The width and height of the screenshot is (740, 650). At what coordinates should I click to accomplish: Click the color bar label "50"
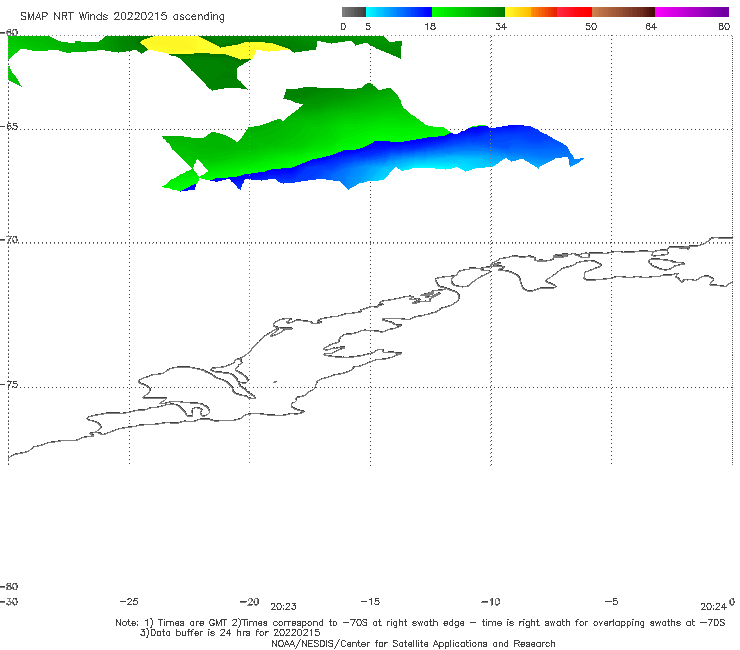coord(591,27)
